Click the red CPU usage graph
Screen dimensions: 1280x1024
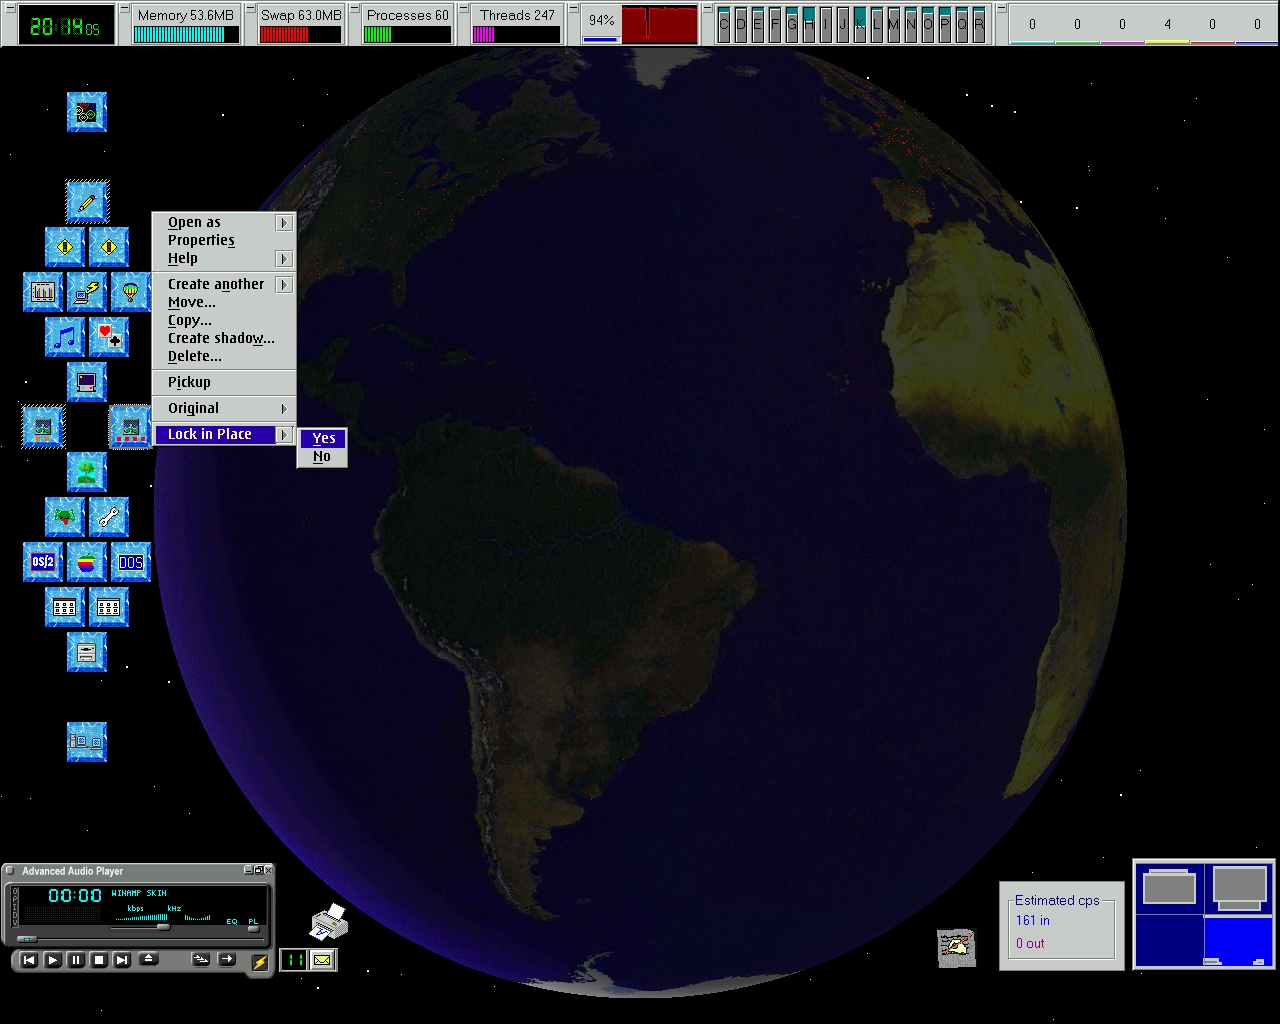pyautogui.click(x=660, y=24)
